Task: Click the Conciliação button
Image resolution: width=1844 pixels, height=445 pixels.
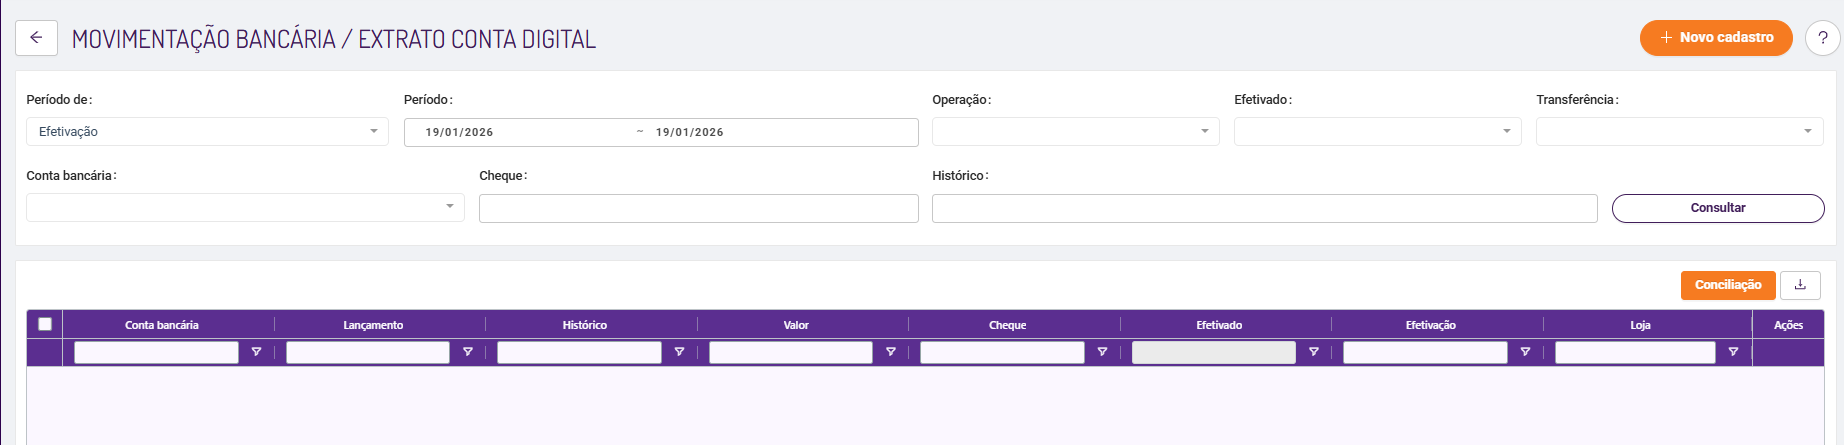Action: pos(1728,285)
